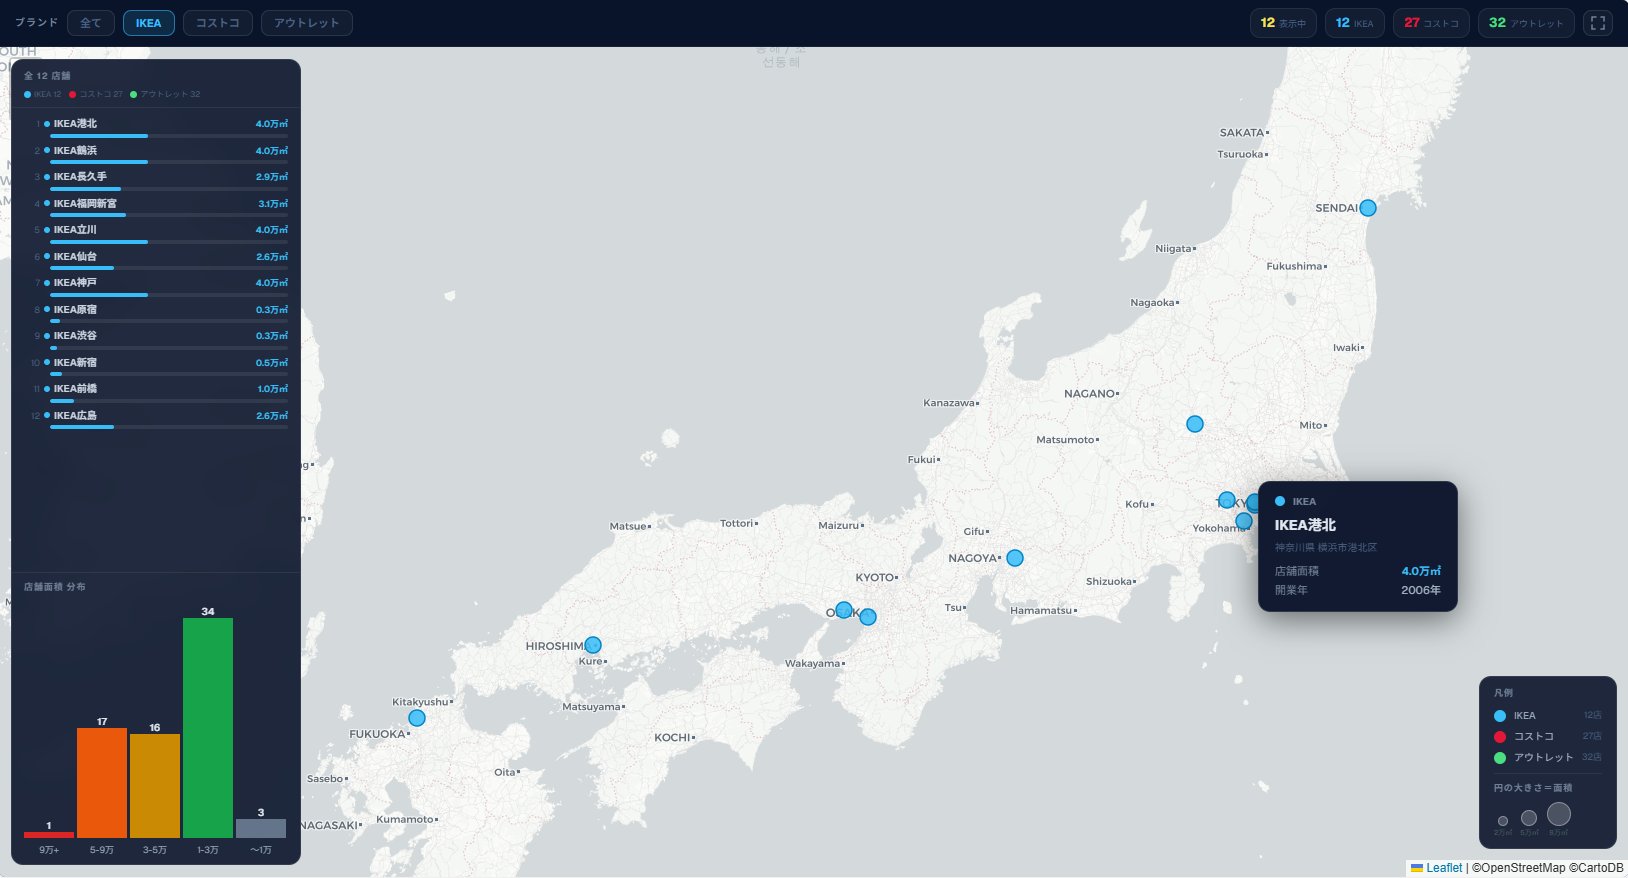Click the marker right above Yokohama label
Screen dimensions: 1628x878
[x=1244, y=521]
